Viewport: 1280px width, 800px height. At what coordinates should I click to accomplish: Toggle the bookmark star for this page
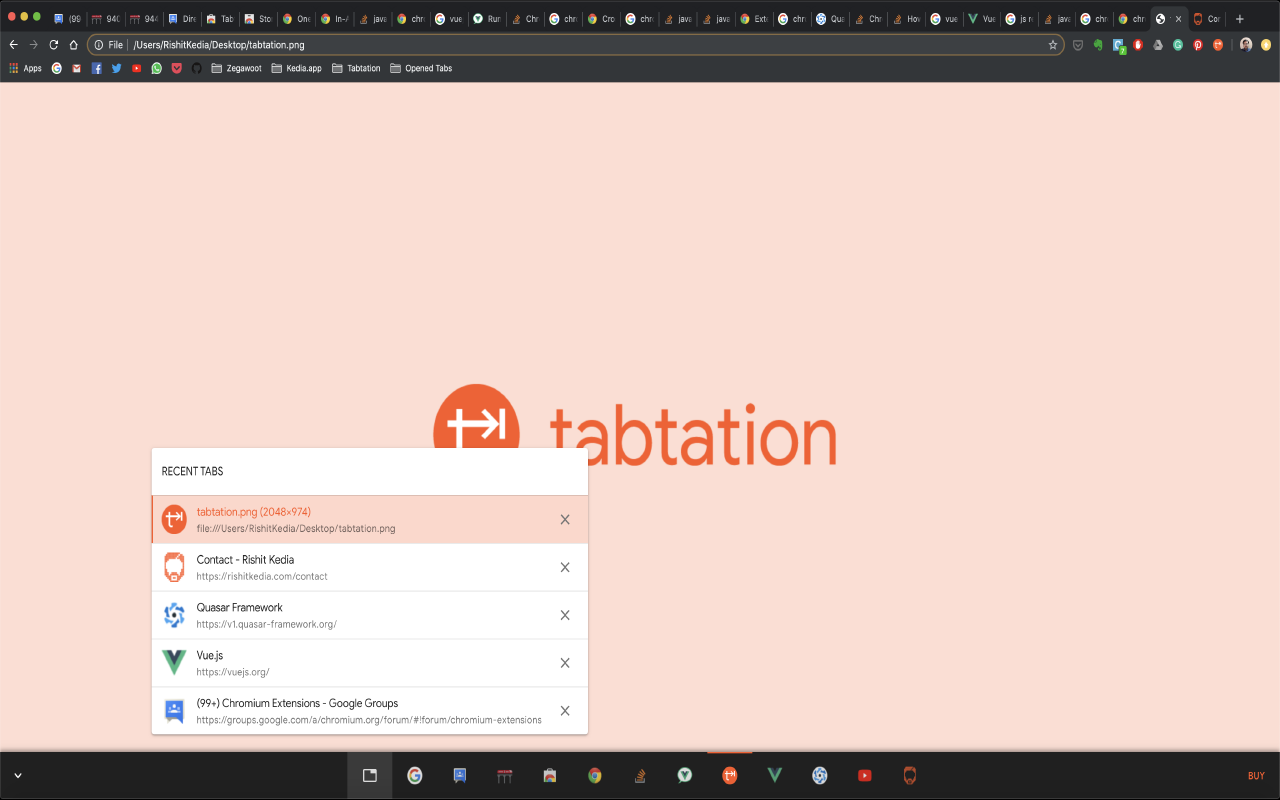(x=1052, y=44)
